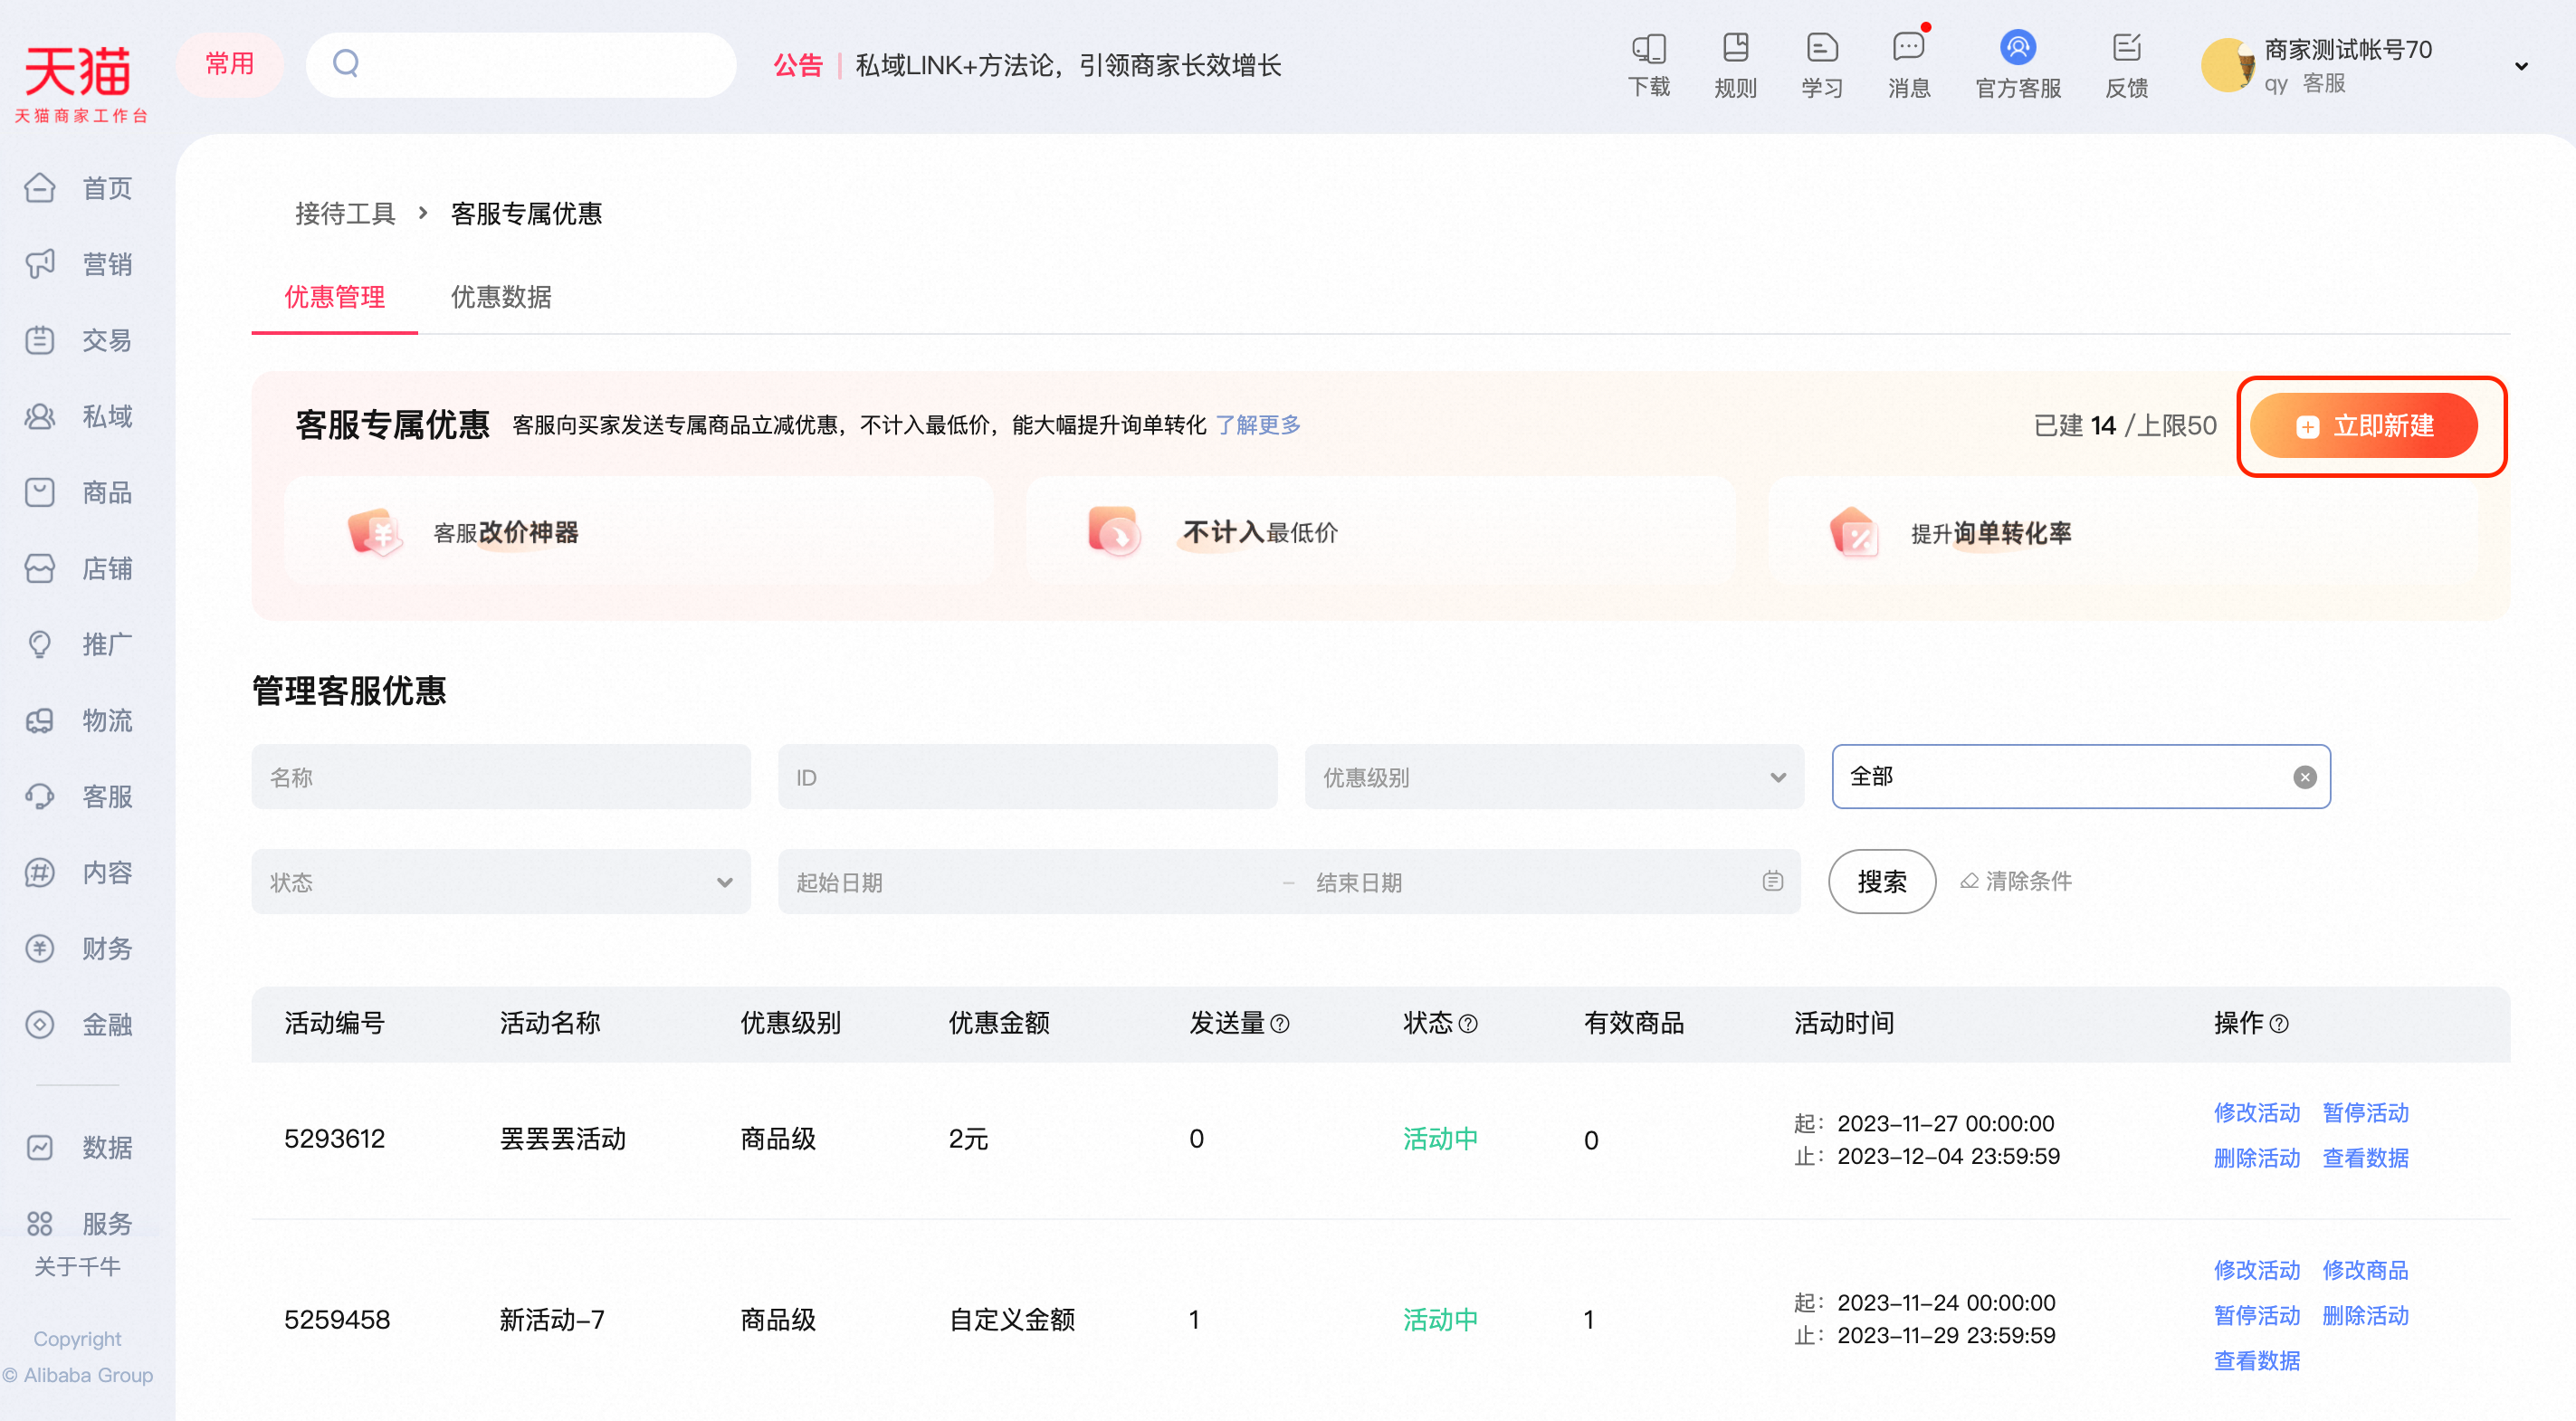Open the 全部 combo box
2576x1421 pixels.
tap(2080, 776)
